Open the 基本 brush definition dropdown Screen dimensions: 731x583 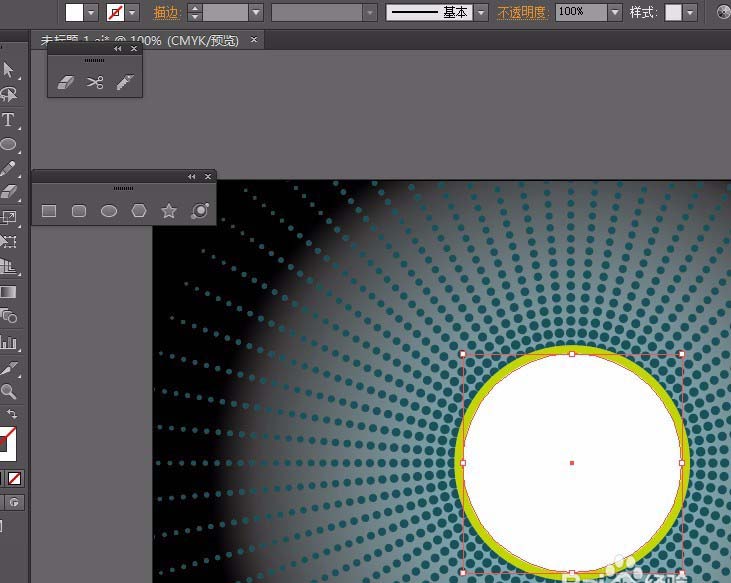[481, 13]
